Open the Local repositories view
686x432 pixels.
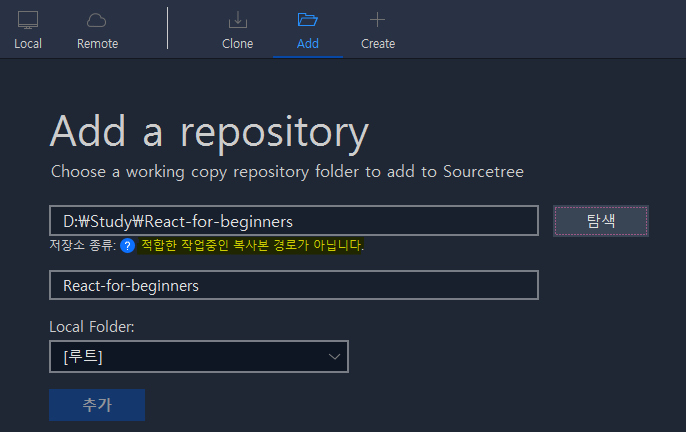pyautogui.click(x=28, y=30)
